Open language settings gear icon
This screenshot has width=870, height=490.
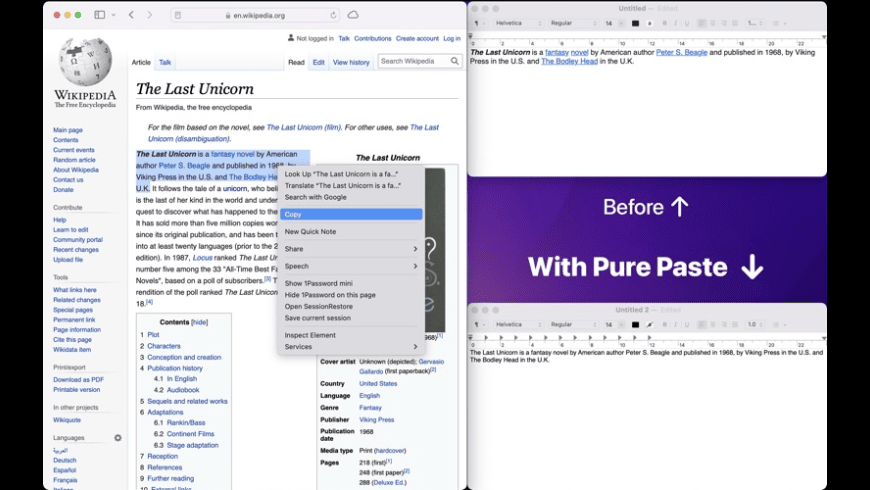tap(118, 438)
